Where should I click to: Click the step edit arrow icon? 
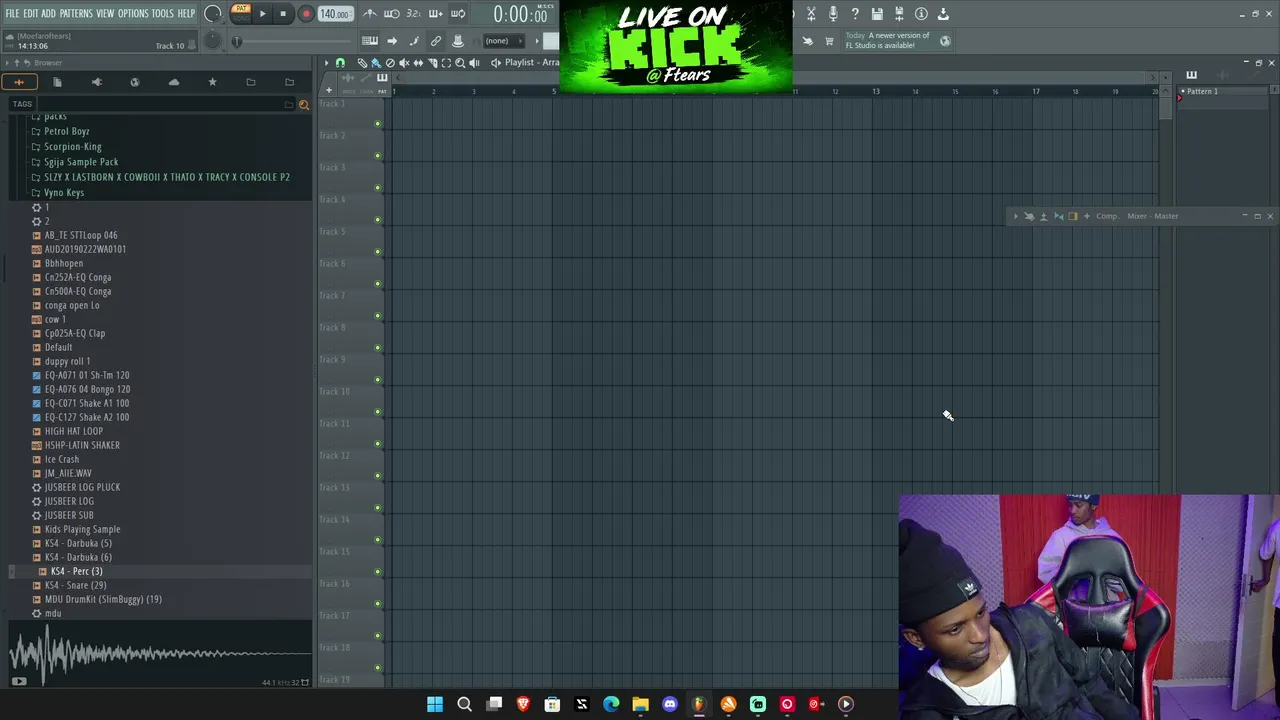click(392, 41)
